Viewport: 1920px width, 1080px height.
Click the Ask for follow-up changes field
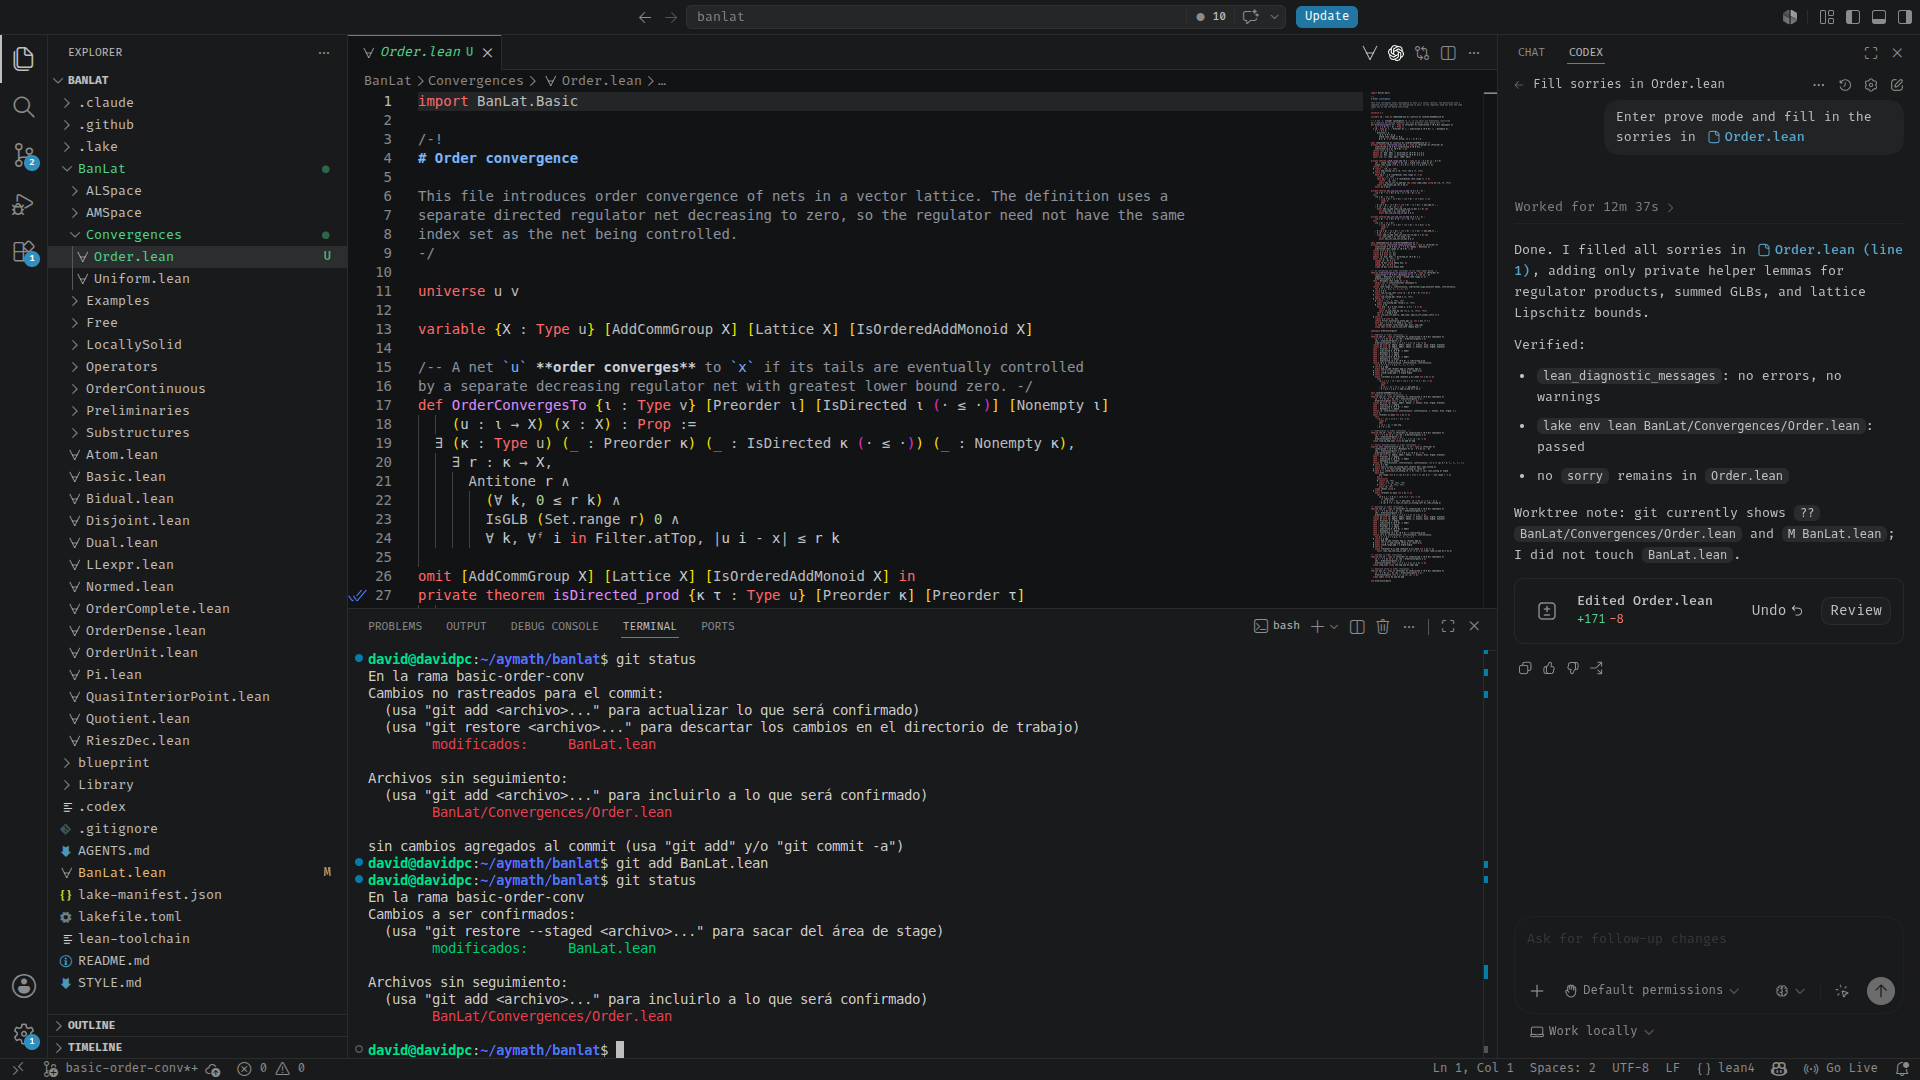pos(1709,940)
